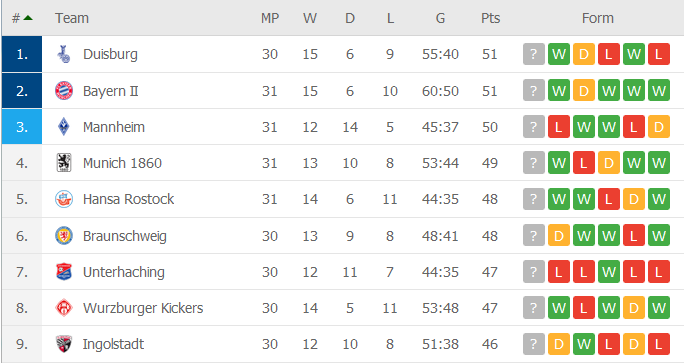Click the Bayern II club logo
The width and height of the screenshot is (686, 364).
[x=64, y=91]
